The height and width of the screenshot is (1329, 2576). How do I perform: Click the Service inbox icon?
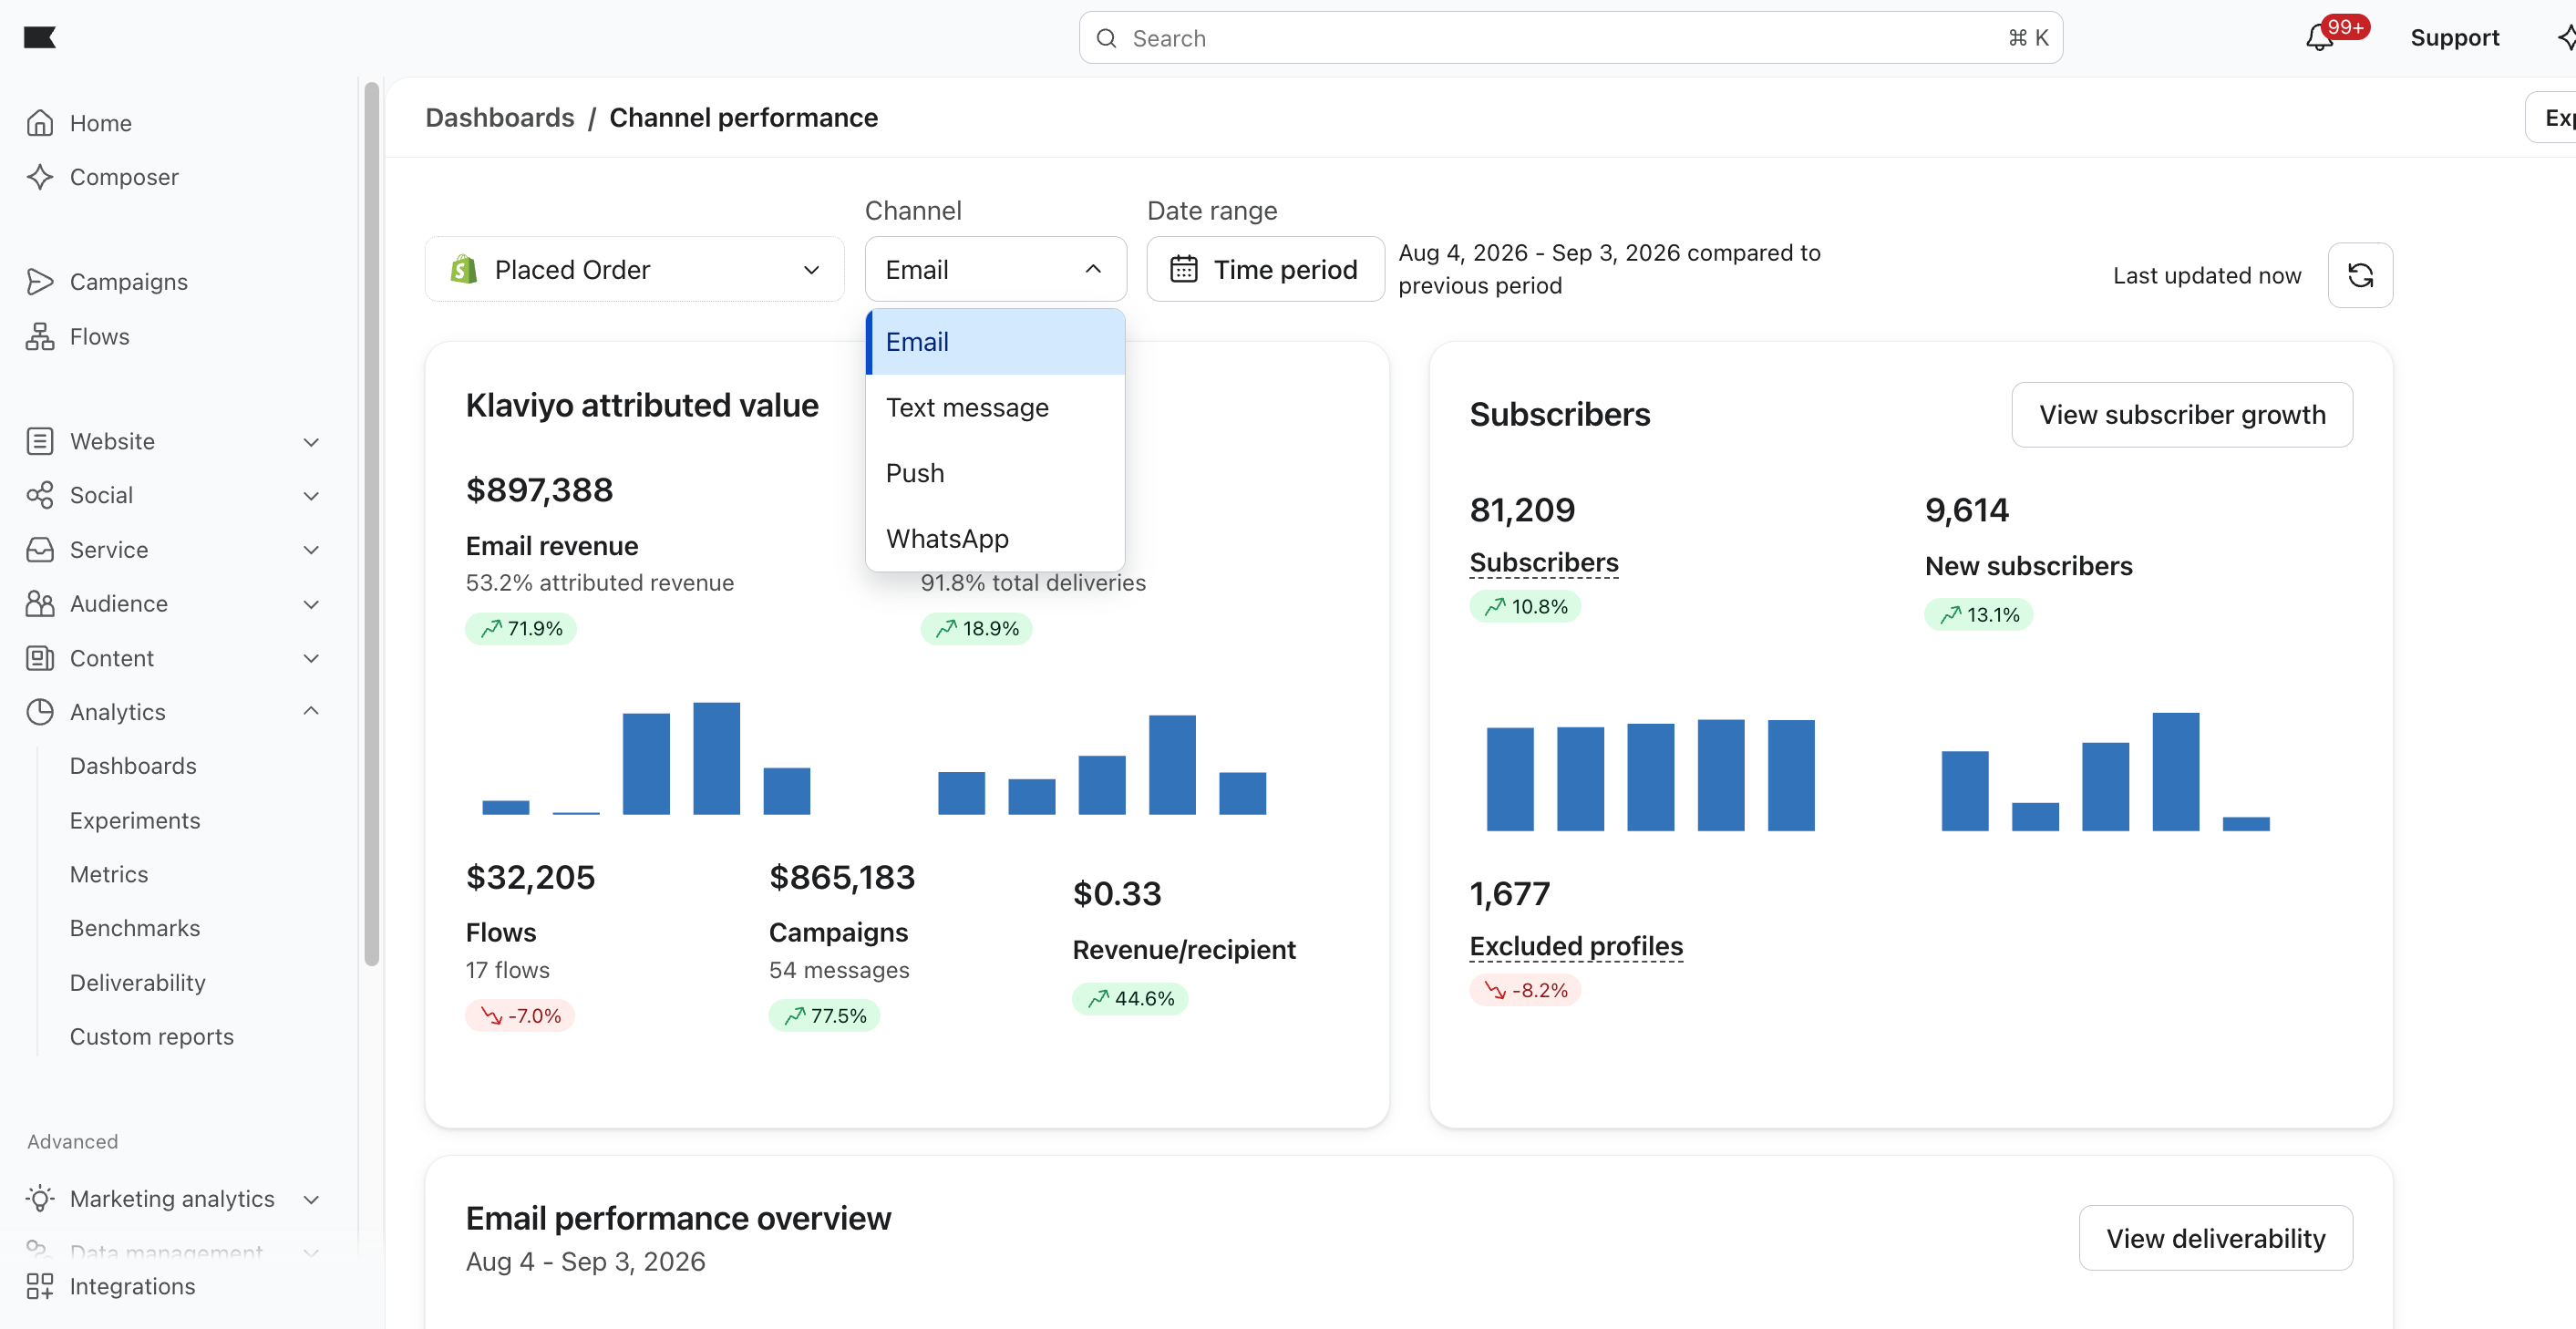coord(40,550)
